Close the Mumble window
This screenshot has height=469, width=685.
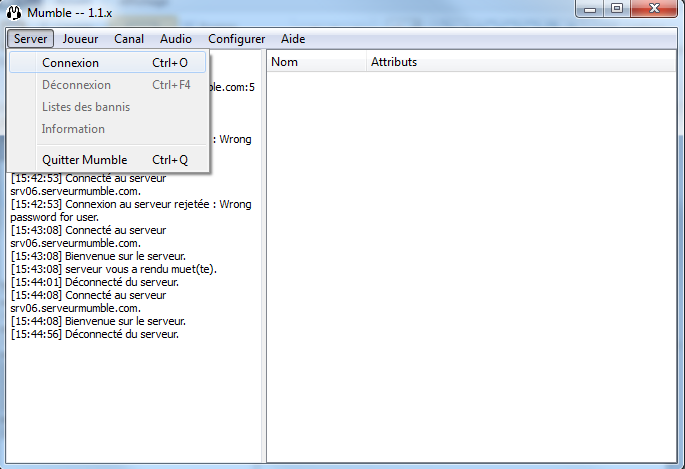[654, 9]
